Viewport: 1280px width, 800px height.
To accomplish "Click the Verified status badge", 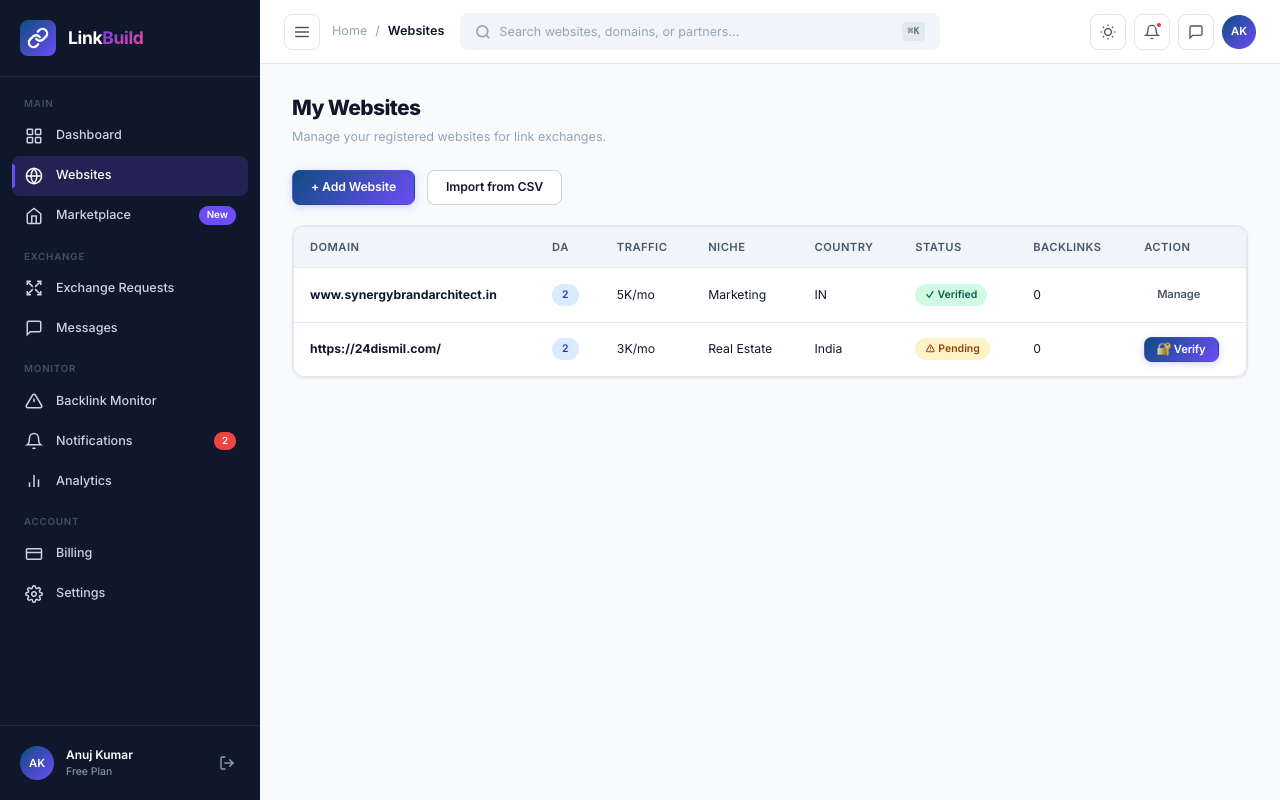I will [x=951, y=295].
